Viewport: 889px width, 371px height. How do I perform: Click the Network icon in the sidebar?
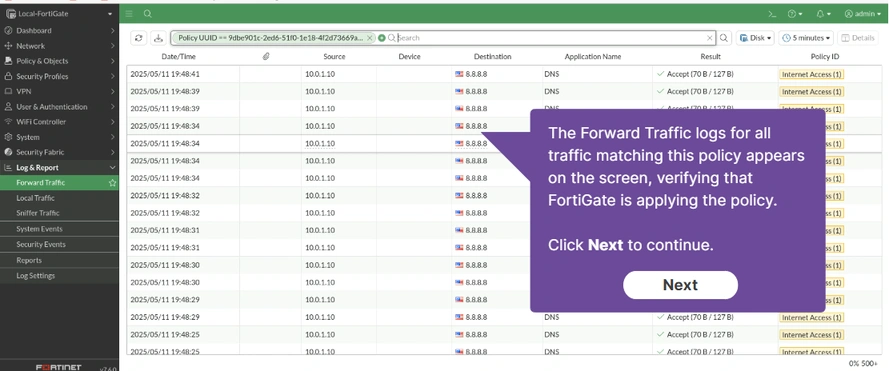click(8, 46)
